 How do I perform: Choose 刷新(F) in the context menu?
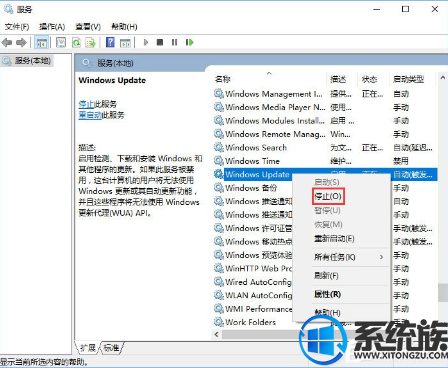326,276
